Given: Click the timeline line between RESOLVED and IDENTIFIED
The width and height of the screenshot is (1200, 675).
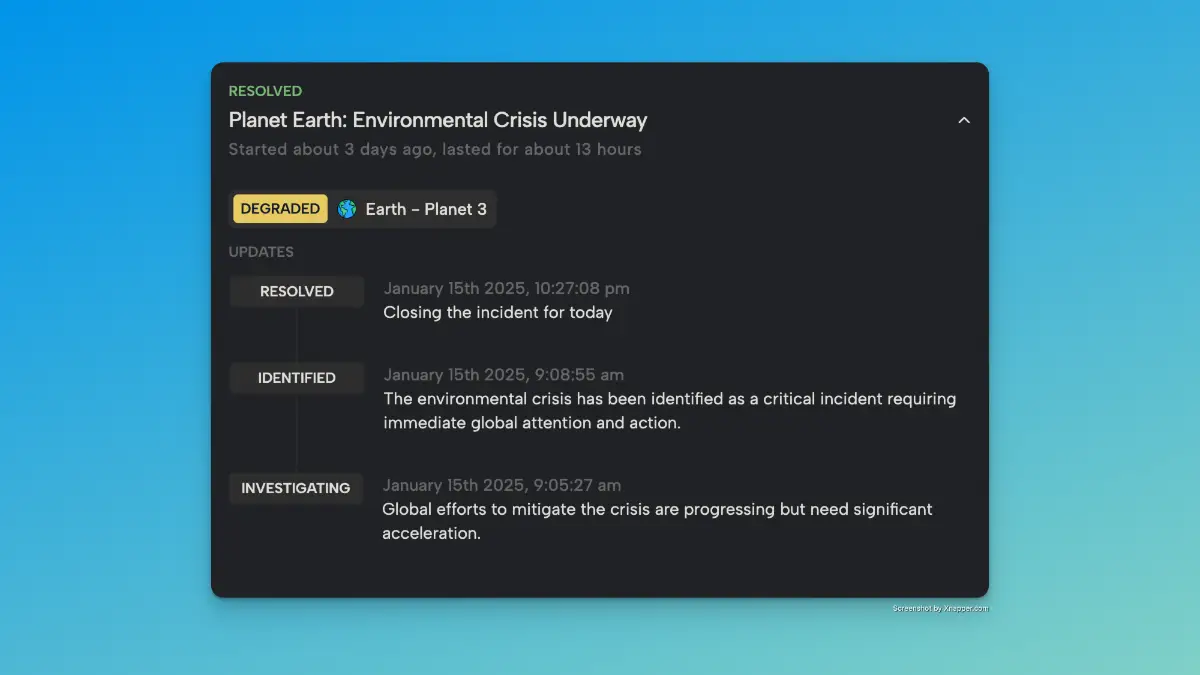Looking at the screenshot, I should tap(297, 335).
